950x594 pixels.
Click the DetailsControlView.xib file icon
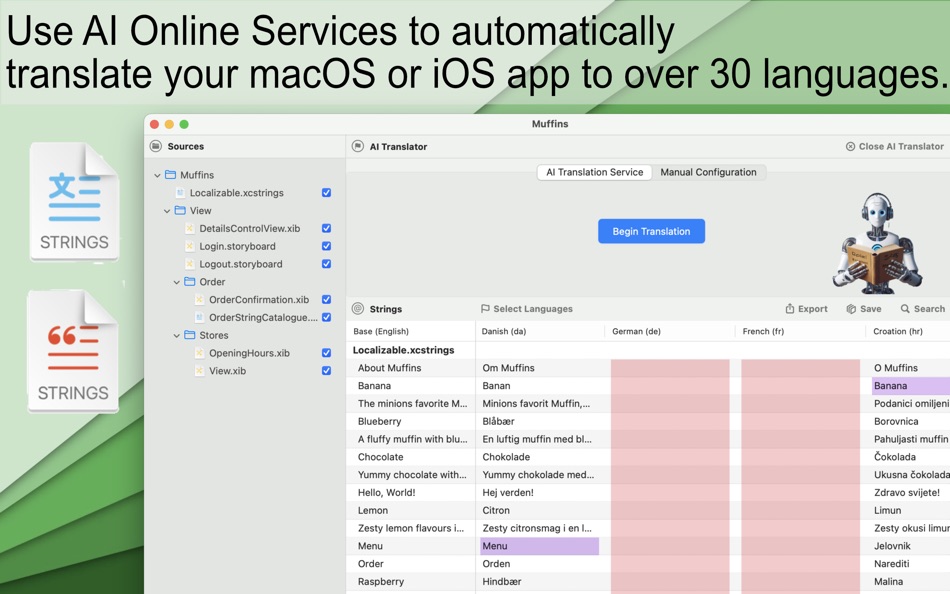(x=190, y=229)
